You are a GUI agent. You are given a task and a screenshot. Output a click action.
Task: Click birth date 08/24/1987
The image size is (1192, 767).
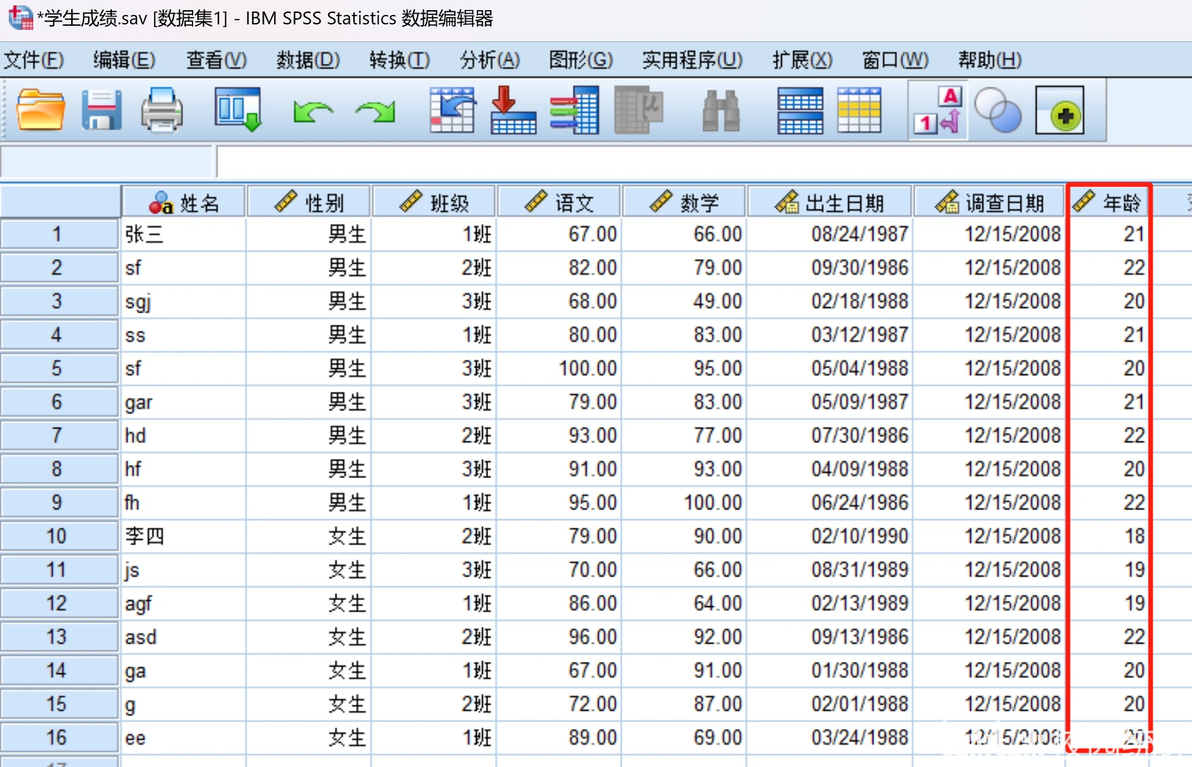(829, 234)
